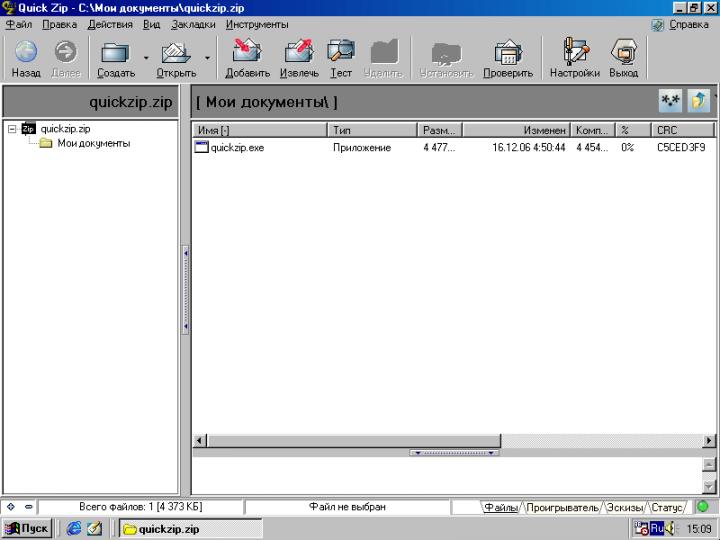Open the Закладки menu

pos(193,24)
